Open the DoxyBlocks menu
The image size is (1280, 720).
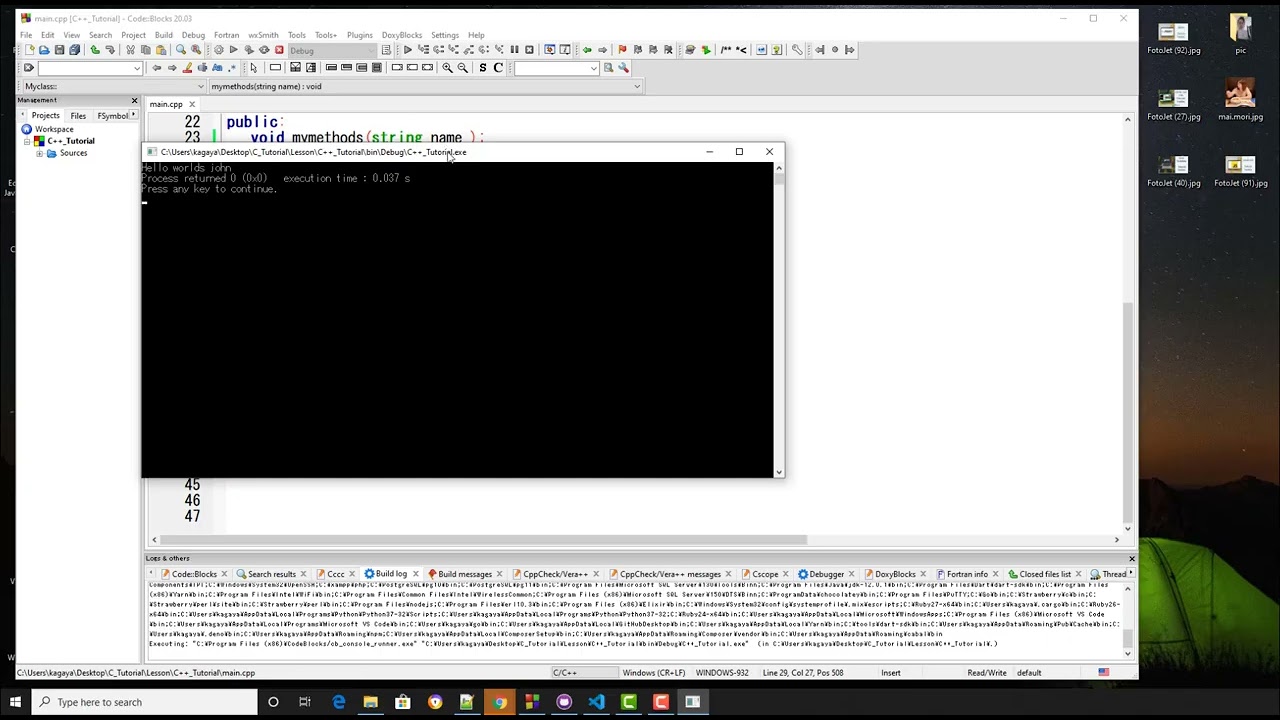click(401, 35)
